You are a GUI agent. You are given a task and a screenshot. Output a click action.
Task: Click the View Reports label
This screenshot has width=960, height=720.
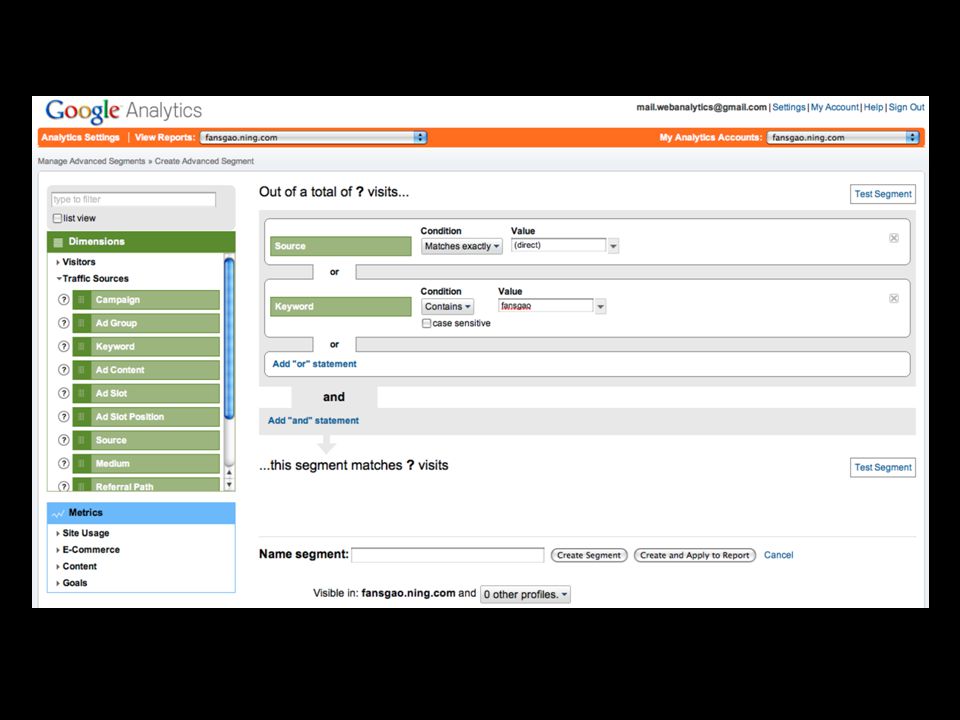(165, 138)
